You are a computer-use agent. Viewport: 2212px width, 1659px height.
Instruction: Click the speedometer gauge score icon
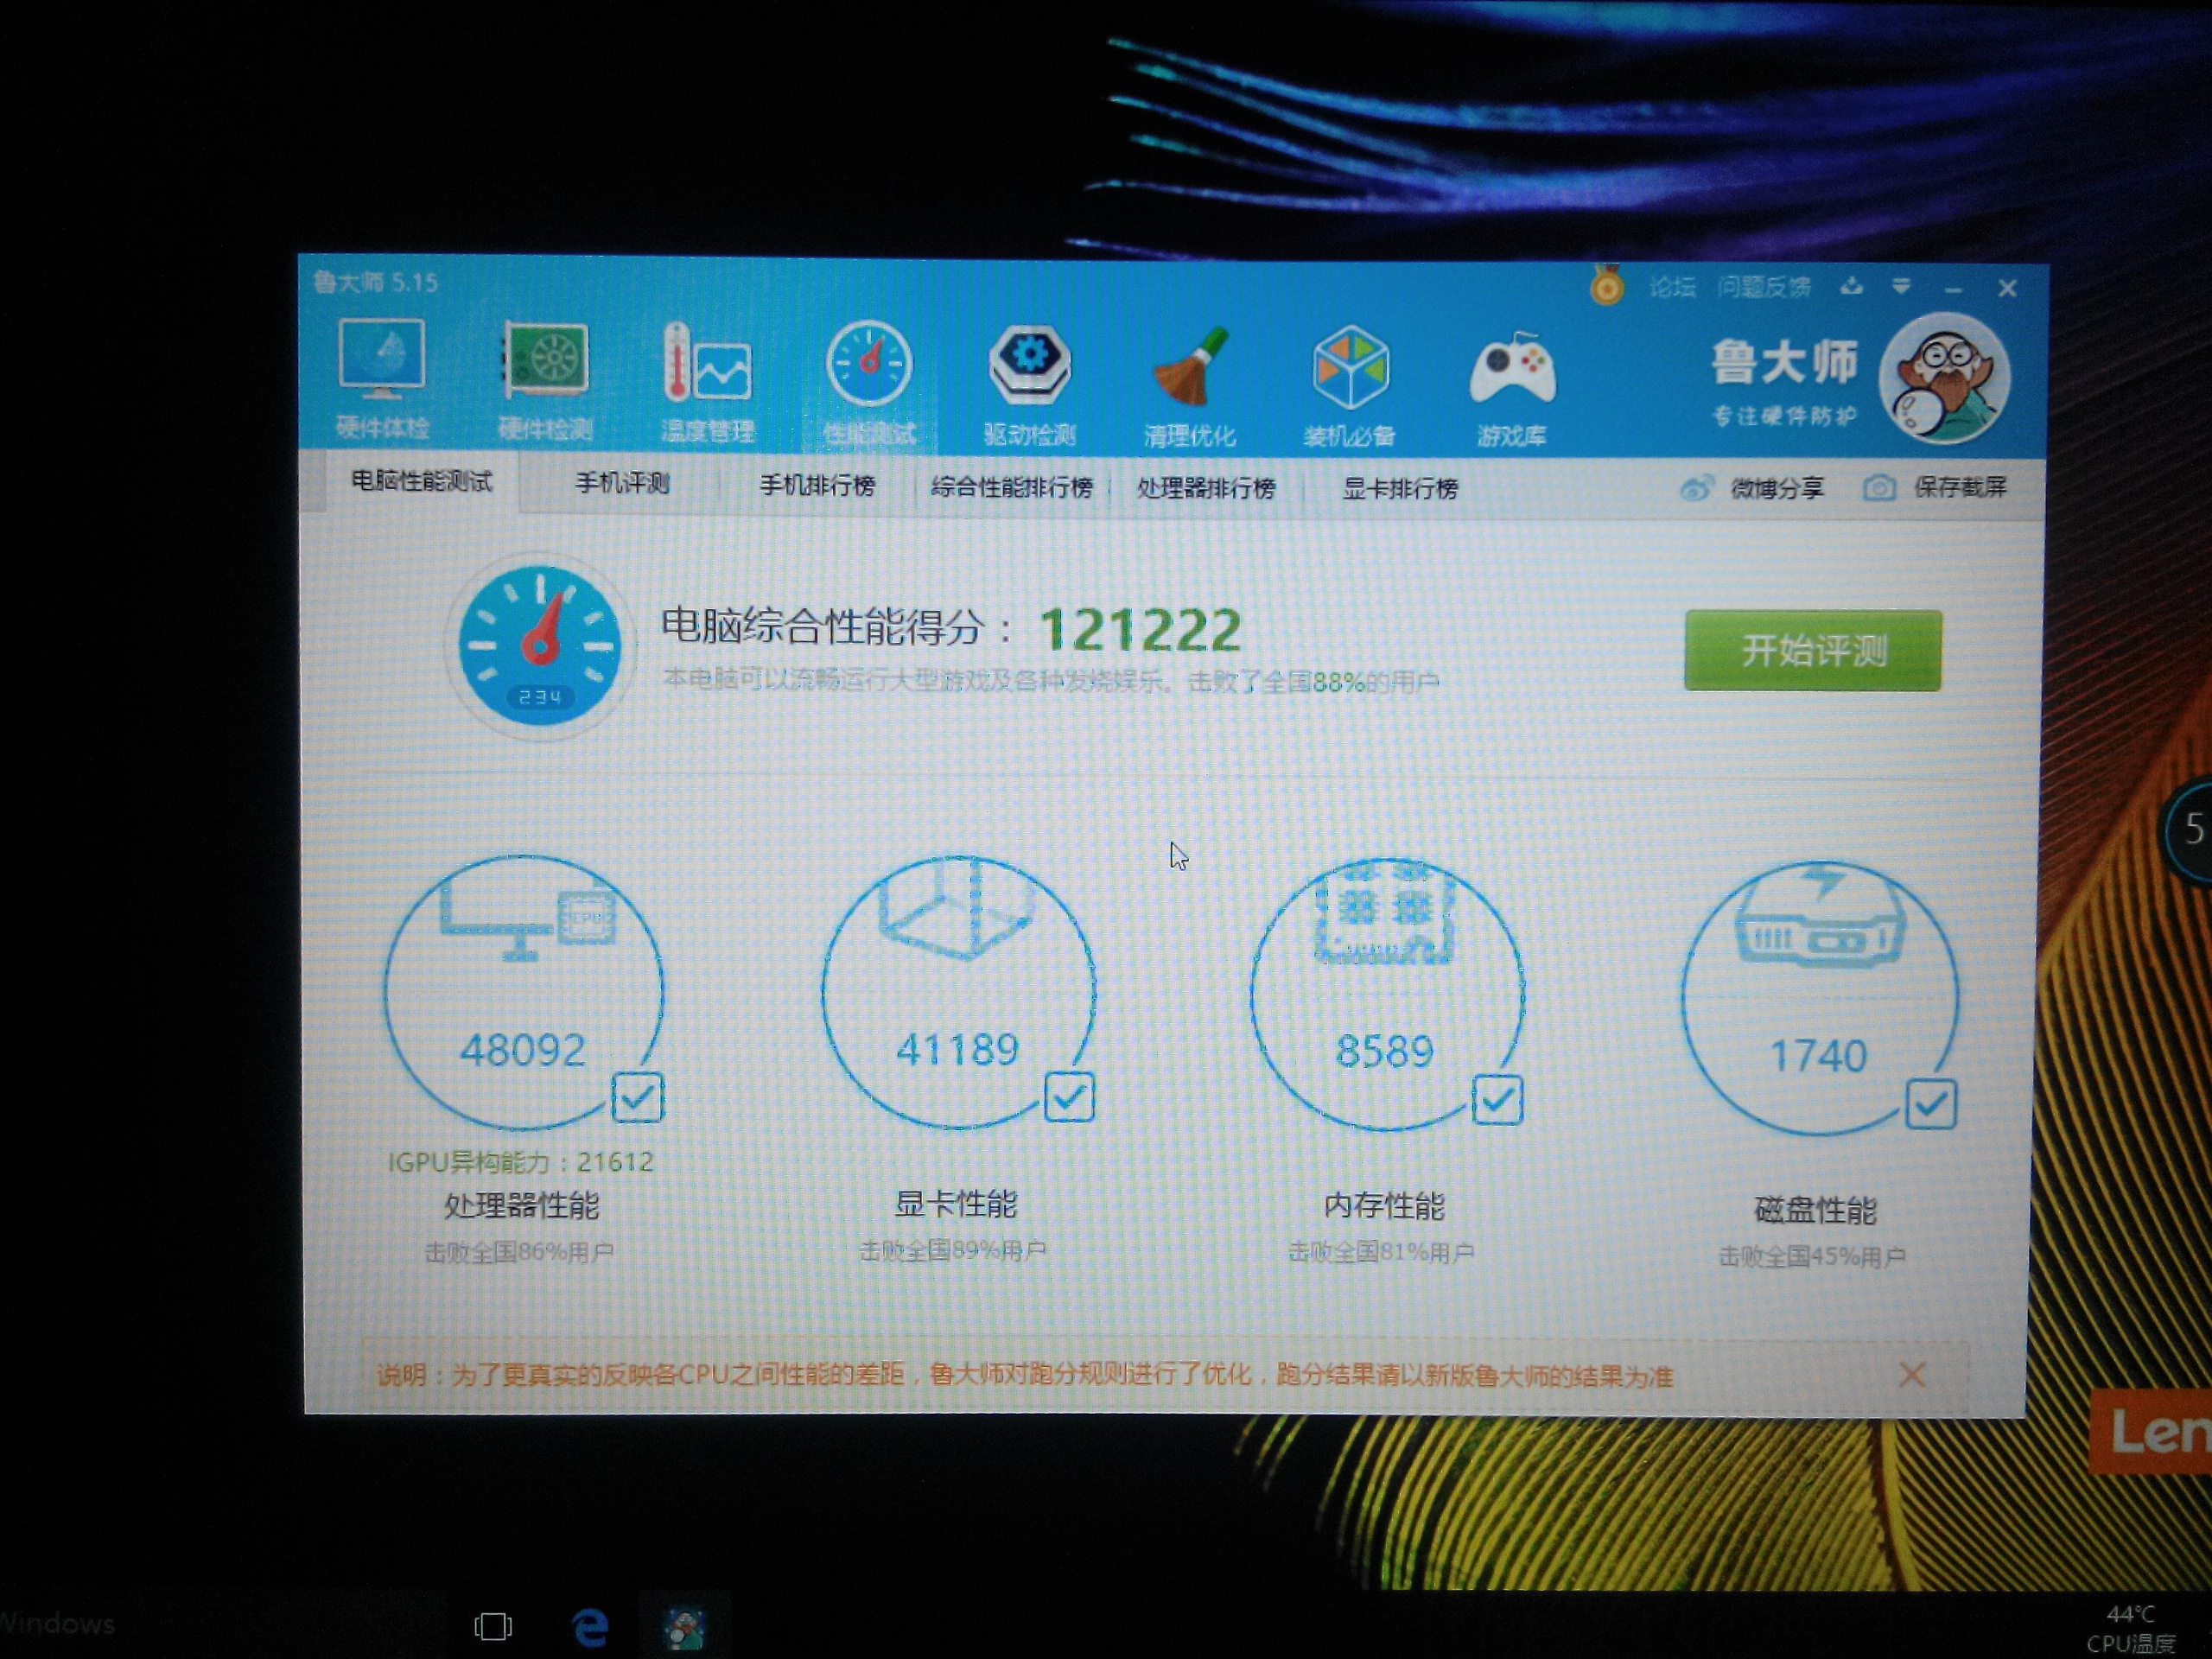pyautogui.click(x=540, y=646)
